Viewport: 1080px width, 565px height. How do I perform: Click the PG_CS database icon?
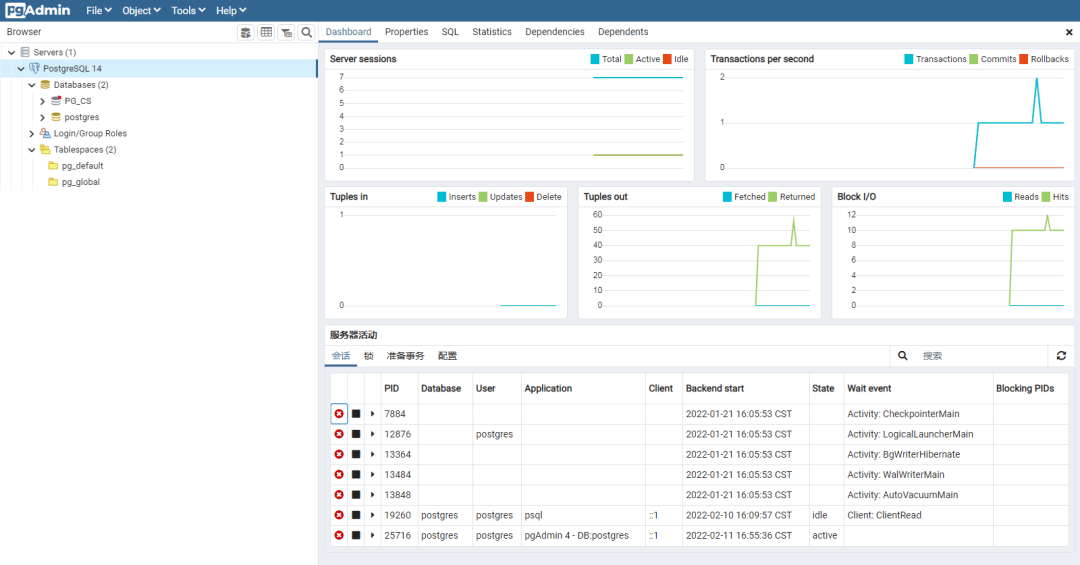point(56,101)
